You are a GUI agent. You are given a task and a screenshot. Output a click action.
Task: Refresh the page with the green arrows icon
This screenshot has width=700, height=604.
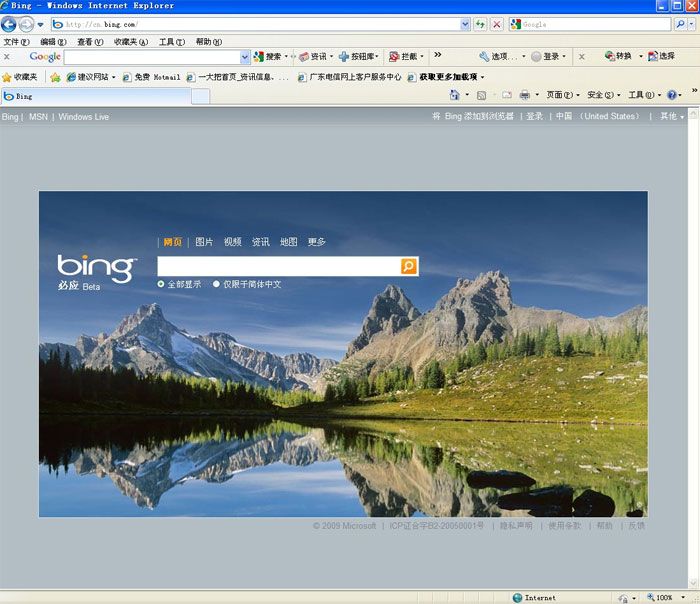tap(480, 25)
